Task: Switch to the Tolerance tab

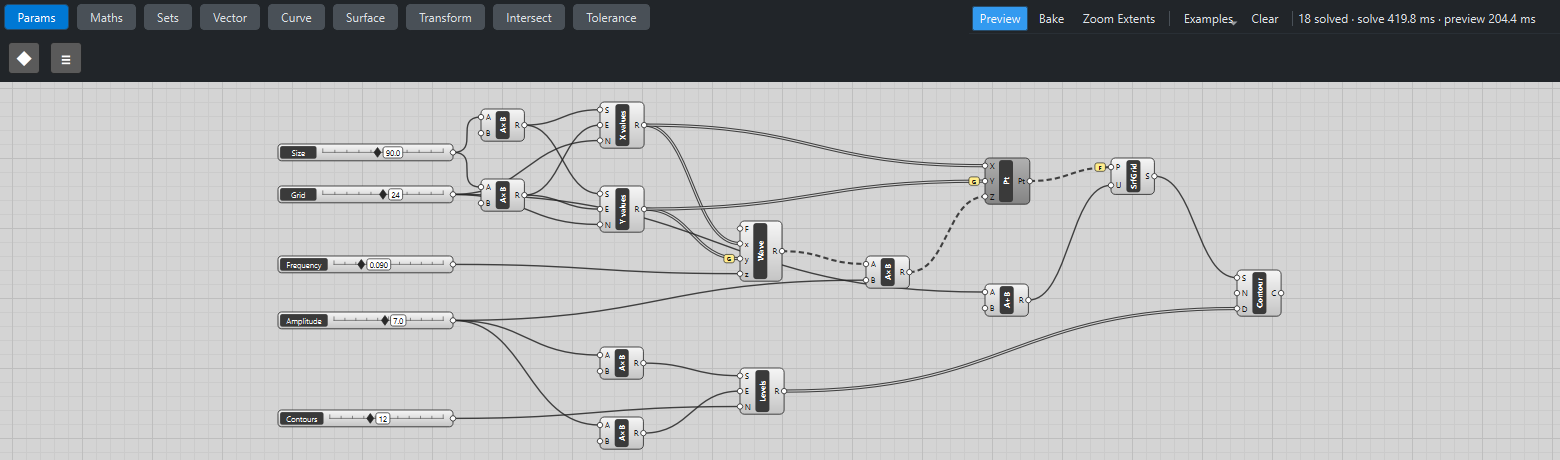Action: tap(611, 17)
